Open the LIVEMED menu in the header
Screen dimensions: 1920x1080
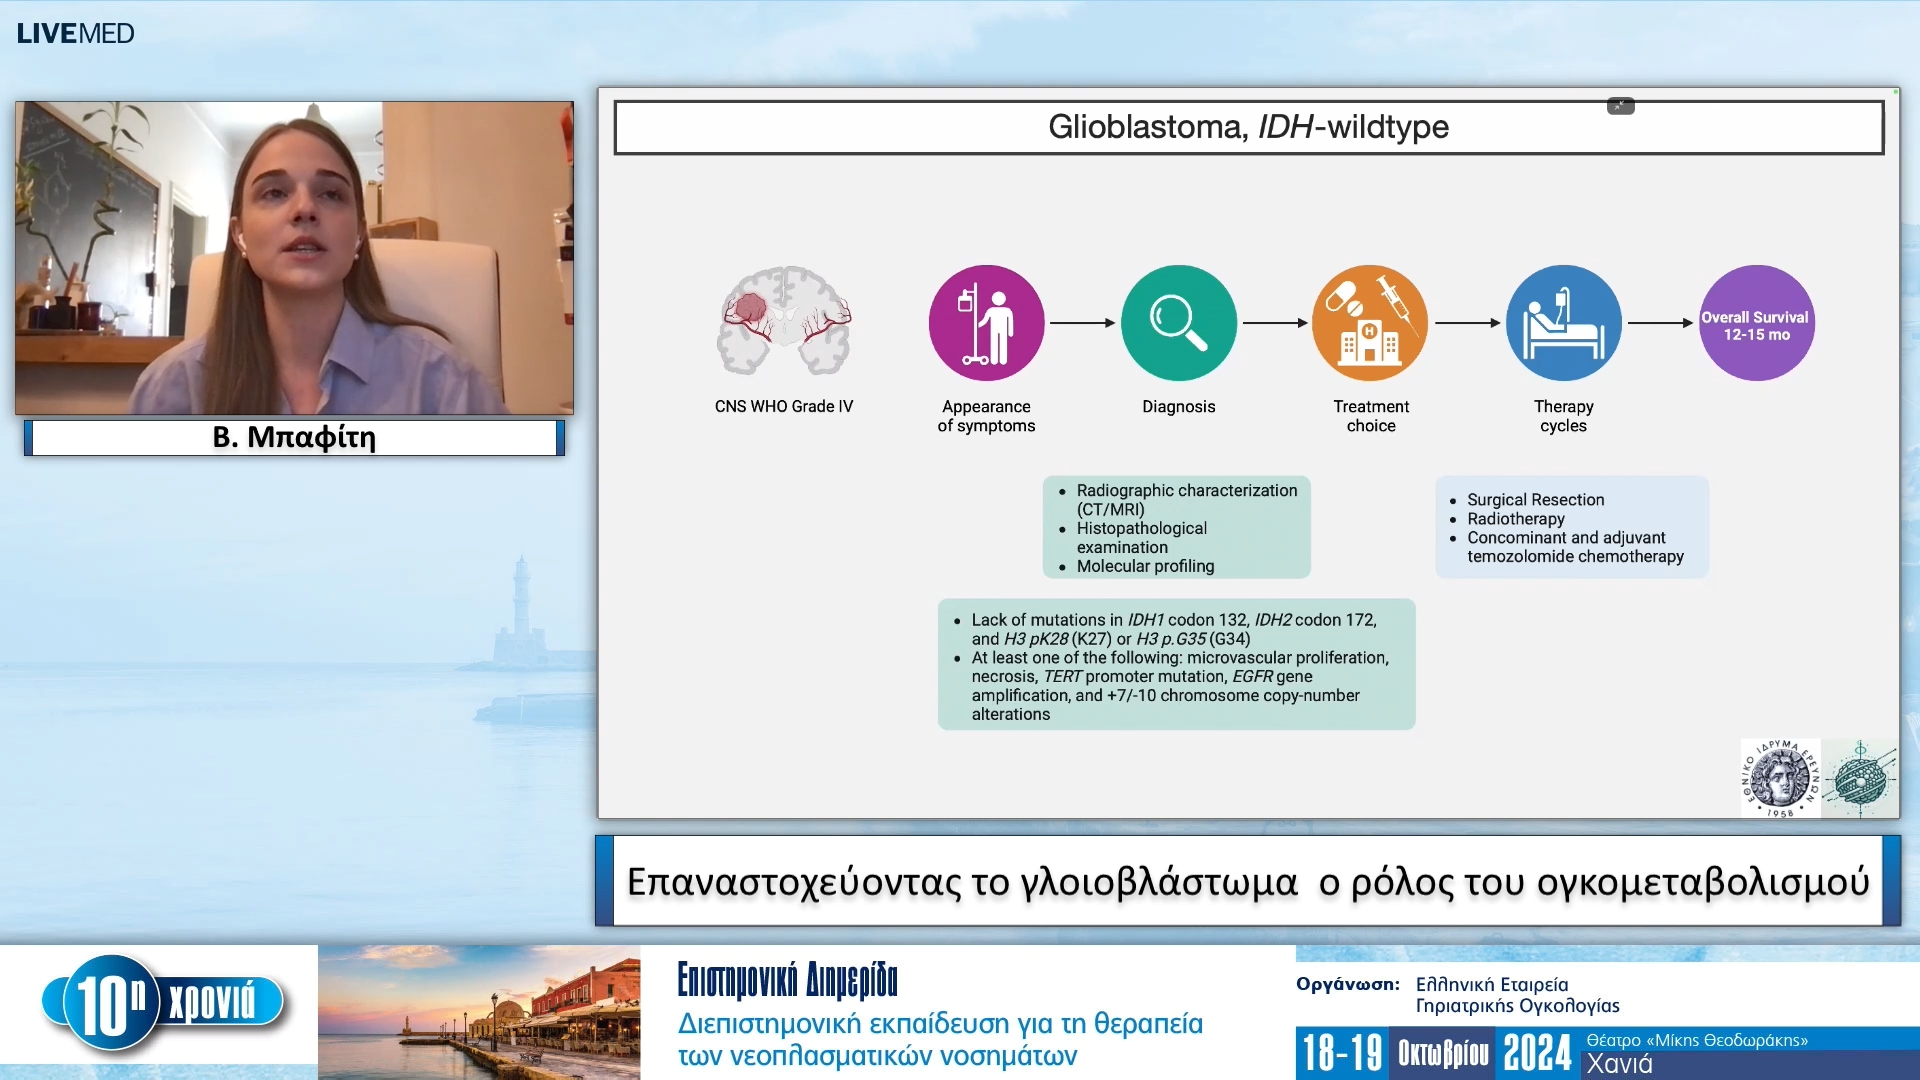pyautogui.click(x=75, y=32)
